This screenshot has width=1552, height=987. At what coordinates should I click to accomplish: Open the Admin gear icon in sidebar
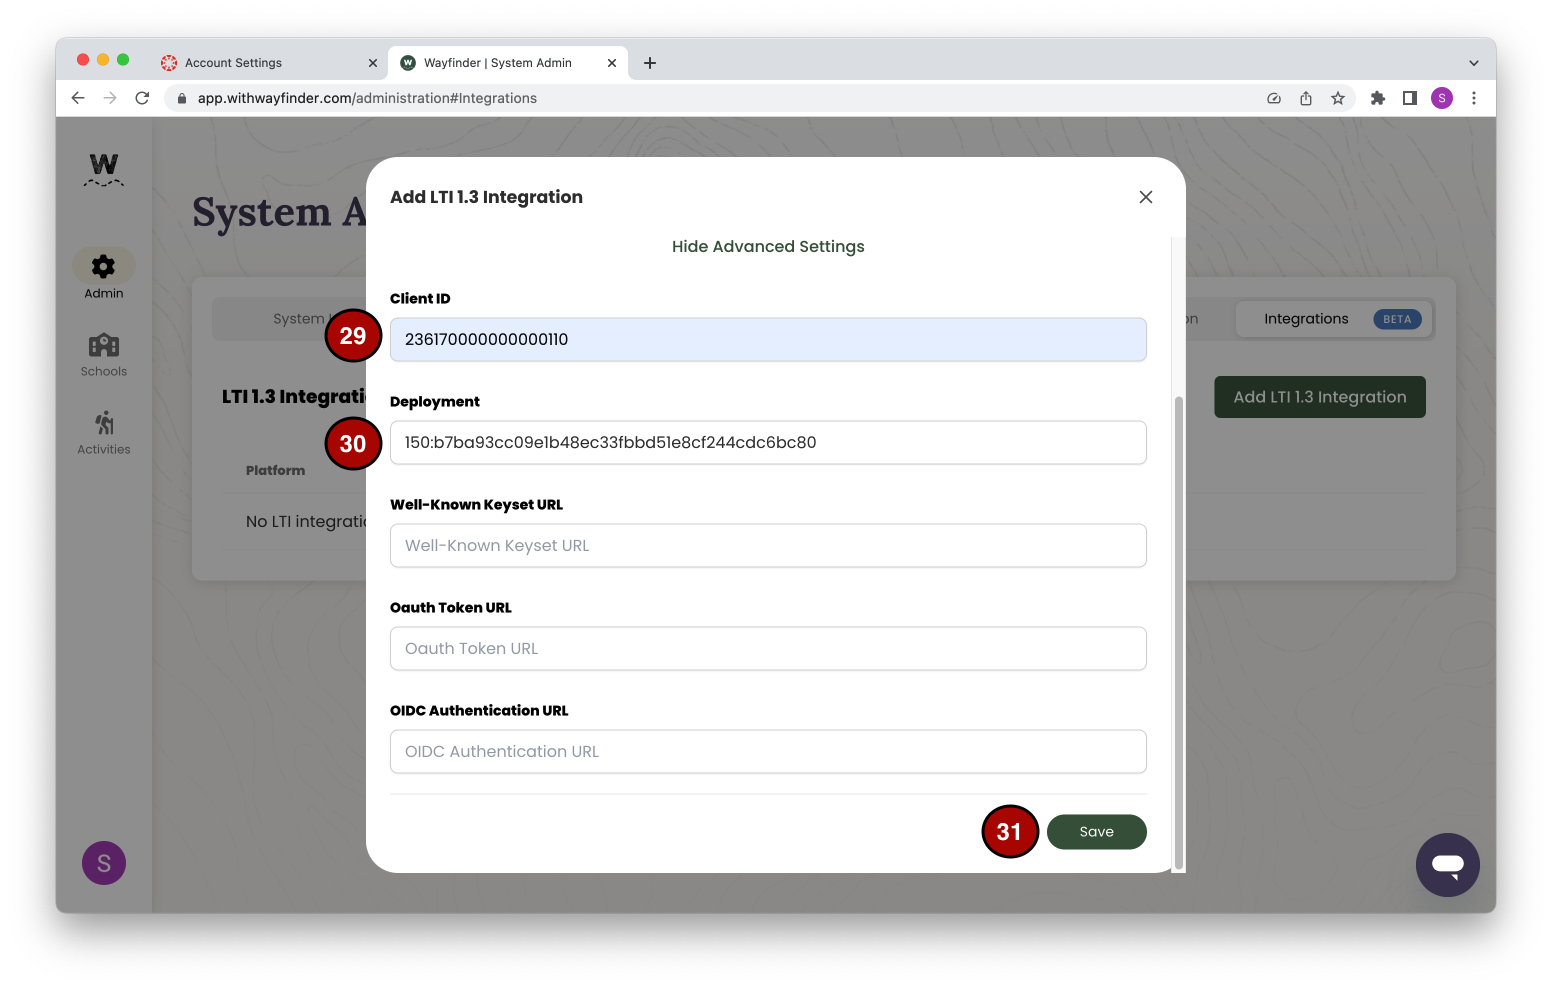click(103, 266)
